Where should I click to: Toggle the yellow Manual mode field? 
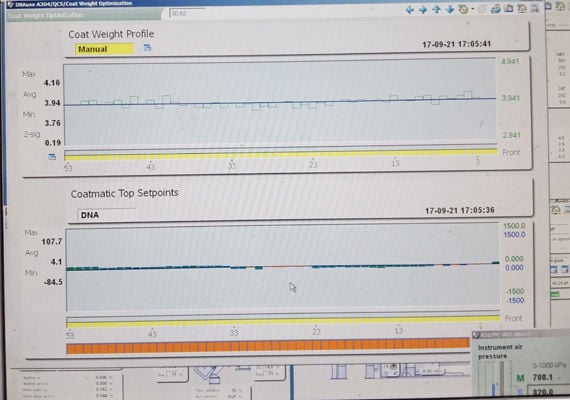104,49
